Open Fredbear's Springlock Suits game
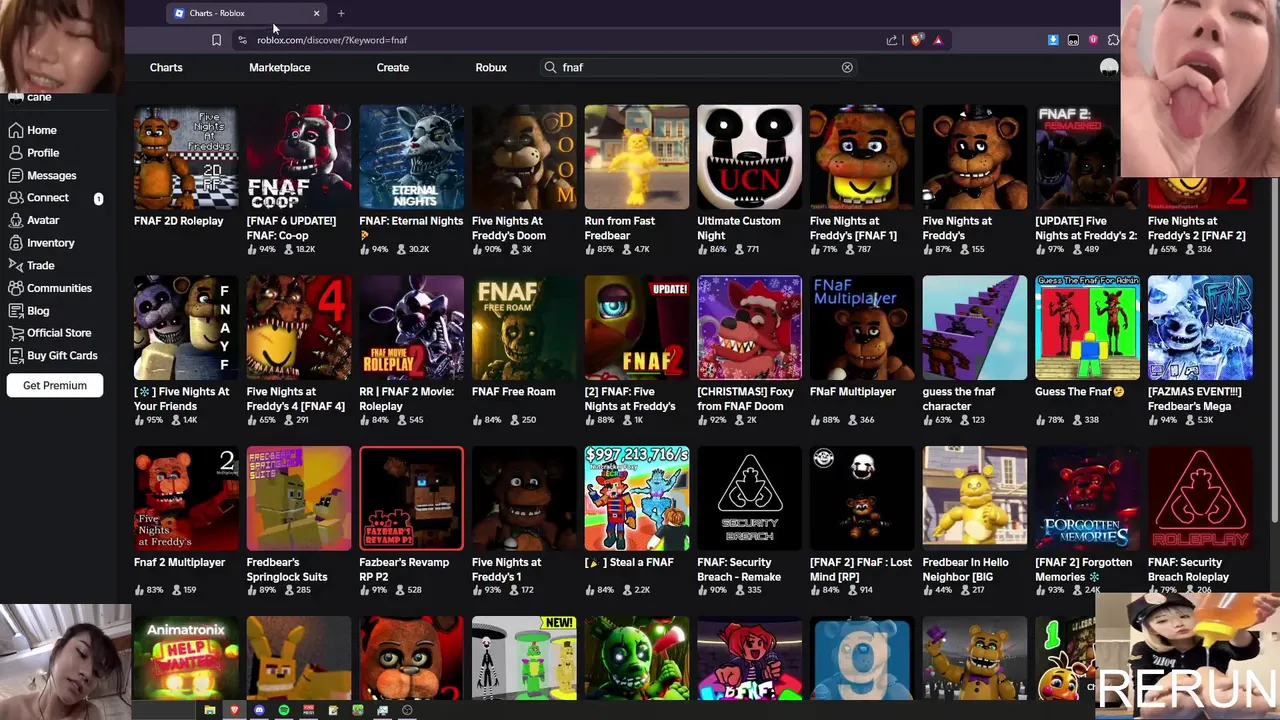 (299, 522)
